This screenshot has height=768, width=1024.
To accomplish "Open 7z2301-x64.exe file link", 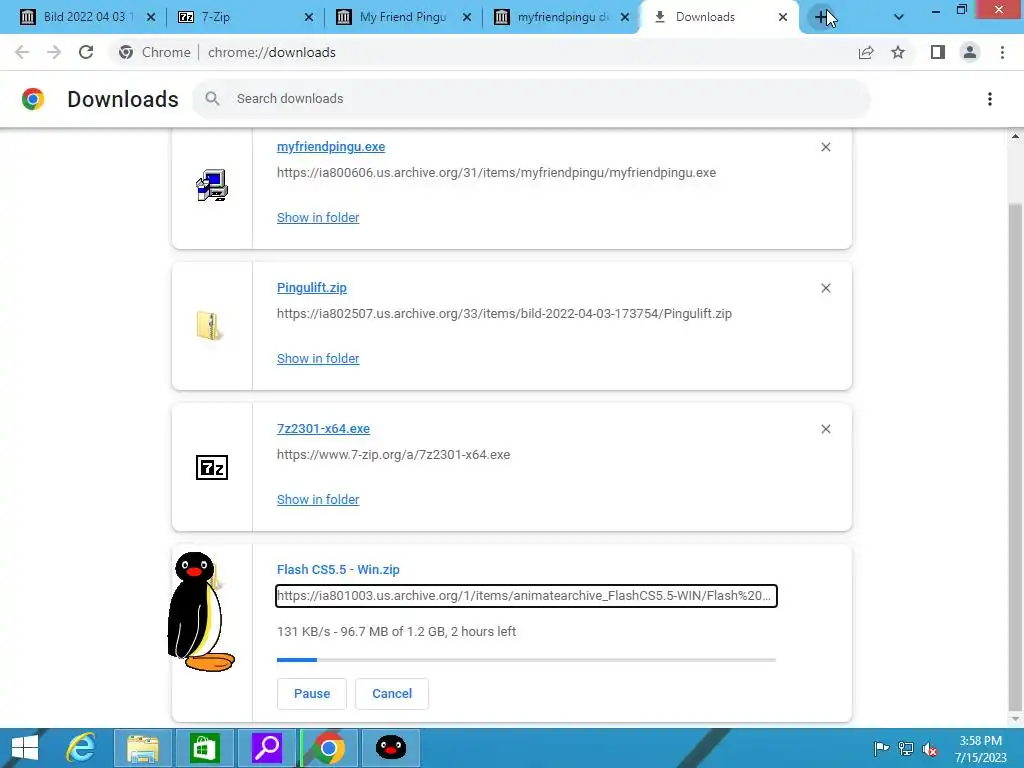I will 323,429.
